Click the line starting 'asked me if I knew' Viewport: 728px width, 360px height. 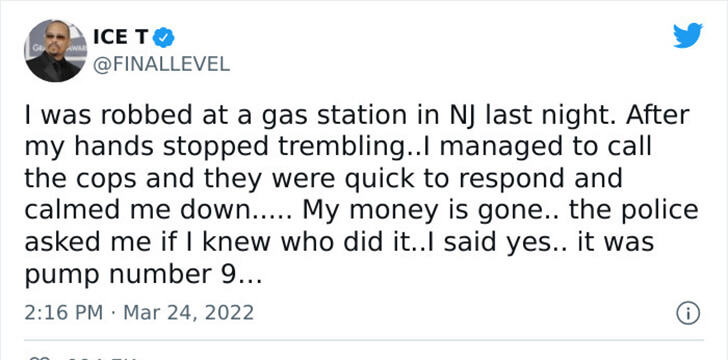coord(339,243)
